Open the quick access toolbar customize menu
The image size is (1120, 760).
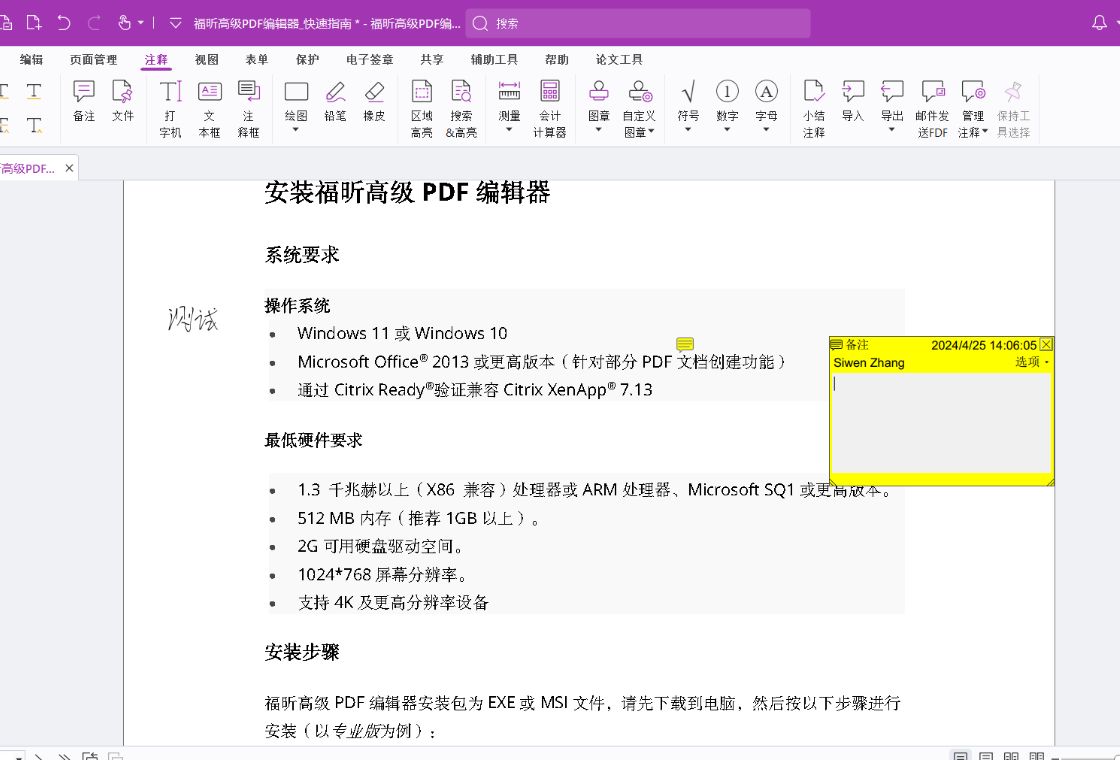(175, 23)
